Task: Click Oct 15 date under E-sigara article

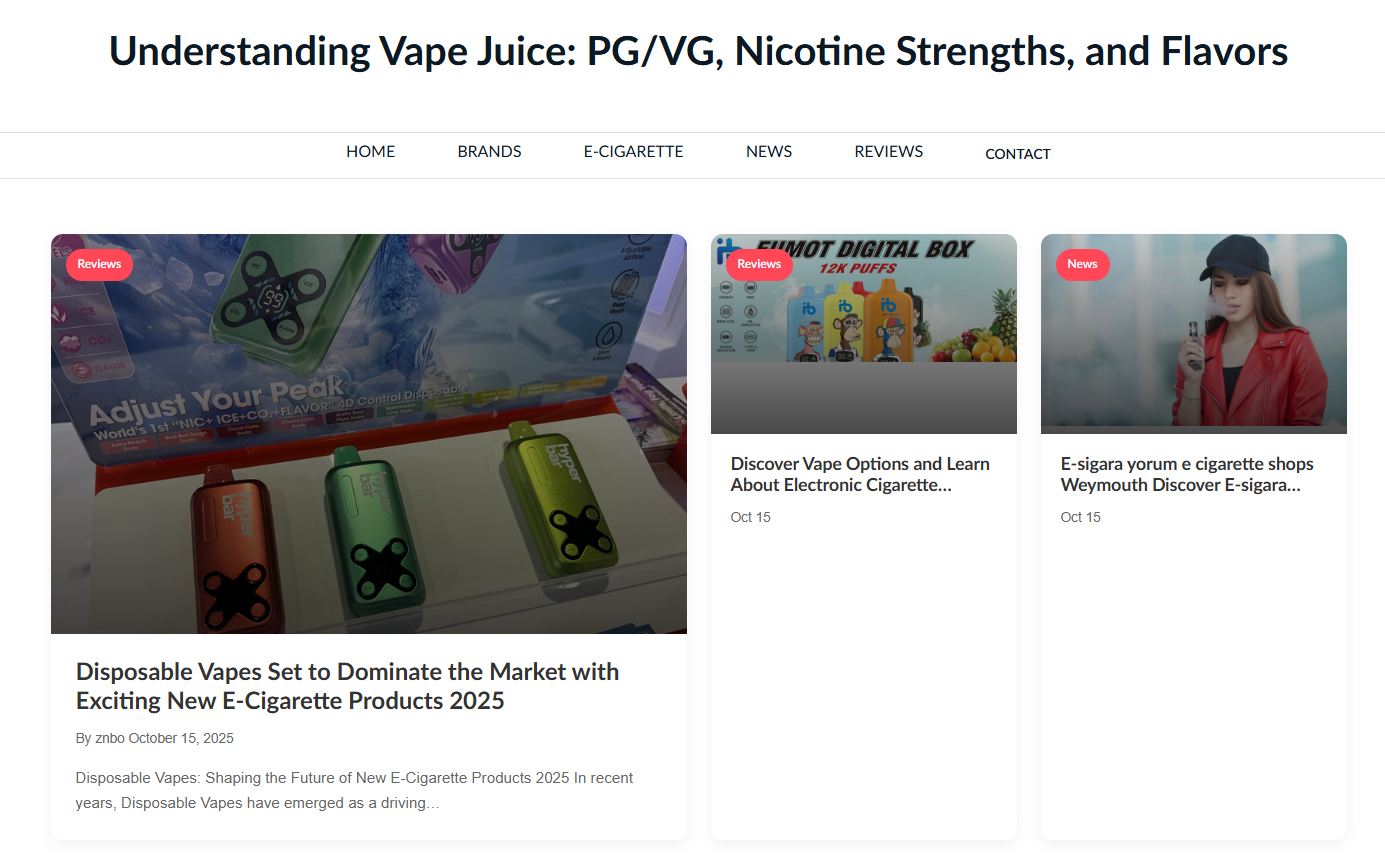Action: click(x=1081, y=517)
